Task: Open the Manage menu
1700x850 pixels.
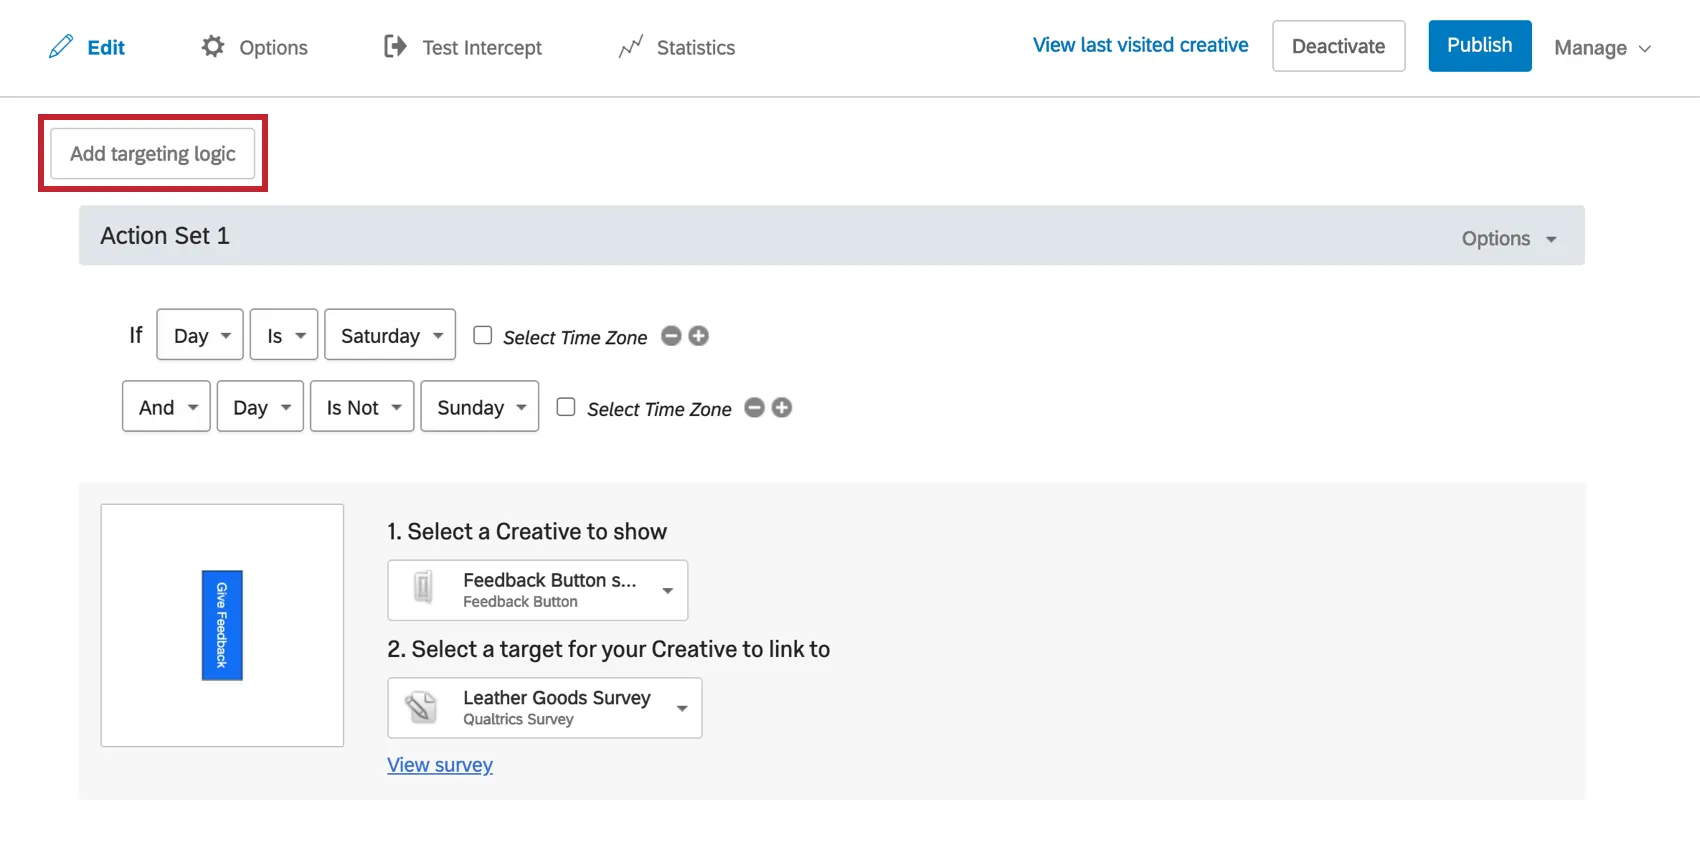Action: 1602,48
